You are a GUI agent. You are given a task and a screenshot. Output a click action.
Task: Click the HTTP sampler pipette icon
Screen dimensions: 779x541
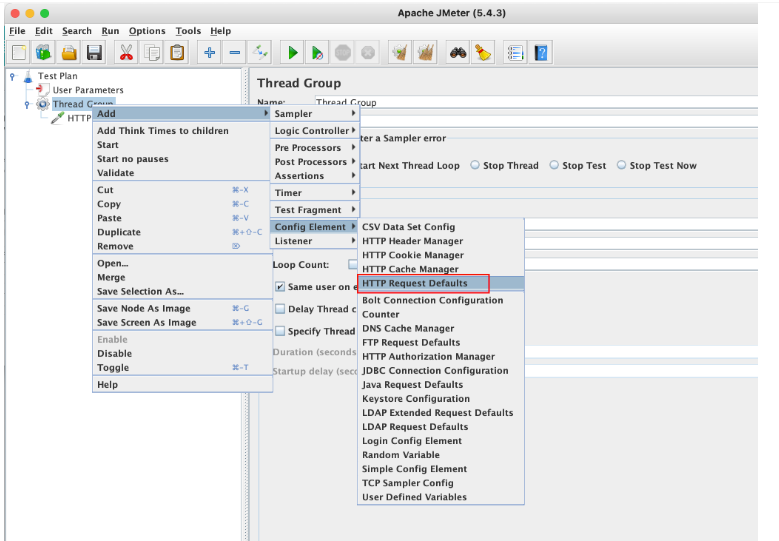tap(58, 118)
